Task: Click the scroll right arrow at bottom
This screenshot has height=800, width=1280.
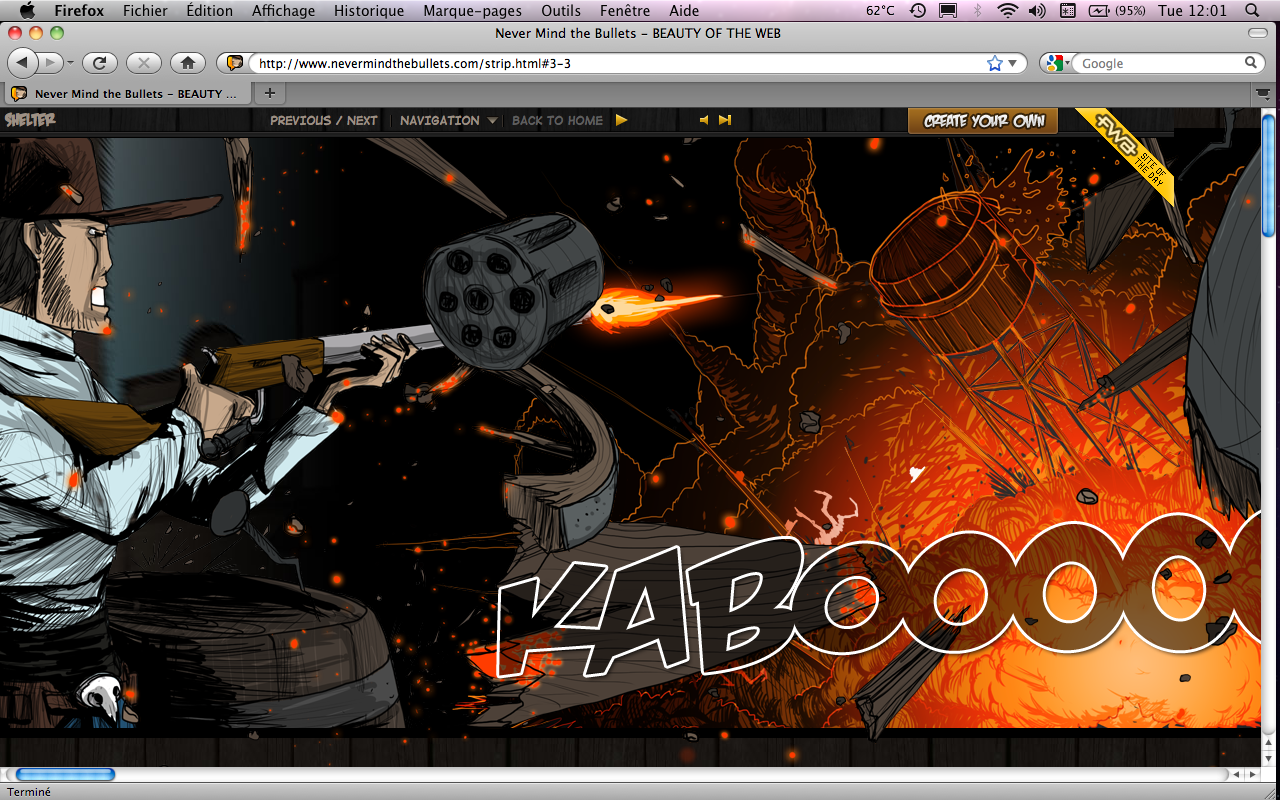Action: click(x=1254, y=774)
